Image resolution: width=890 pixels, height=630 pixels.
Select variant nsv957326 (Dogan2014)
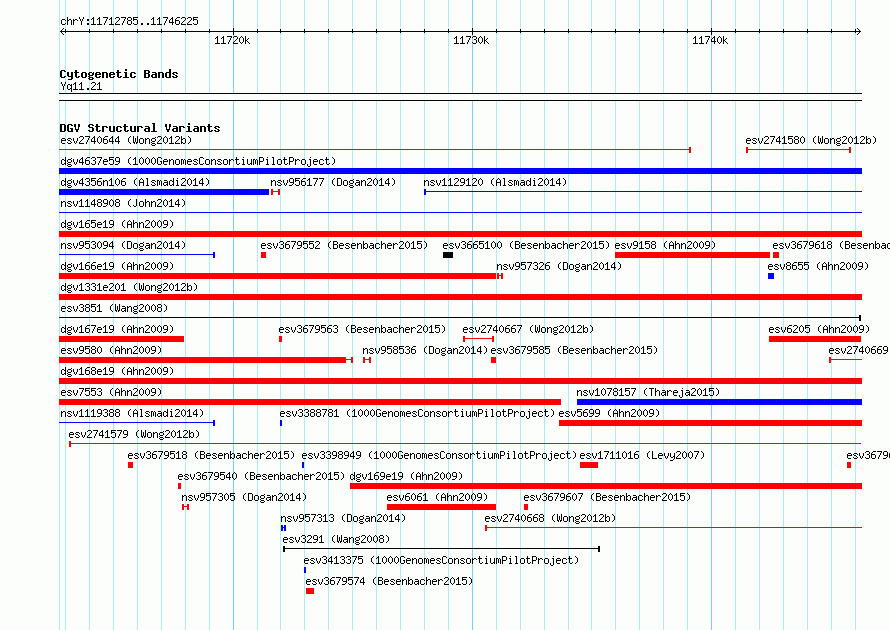coord(559,266)
